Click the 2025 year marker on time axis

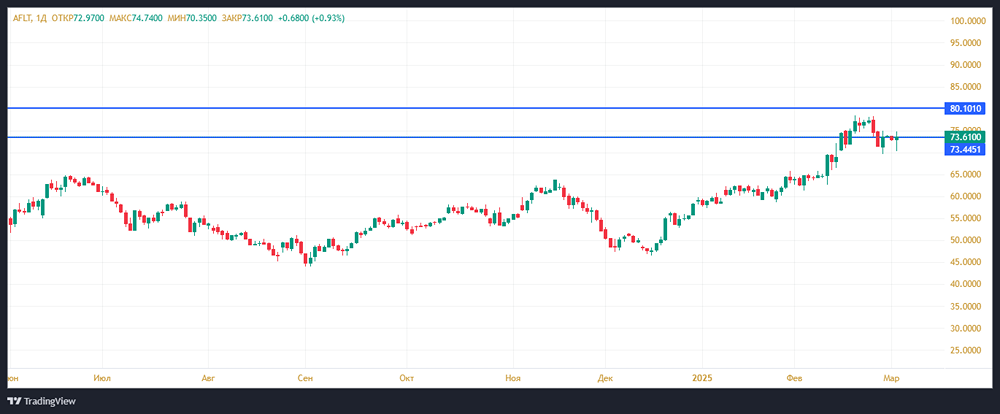point(702,378)
